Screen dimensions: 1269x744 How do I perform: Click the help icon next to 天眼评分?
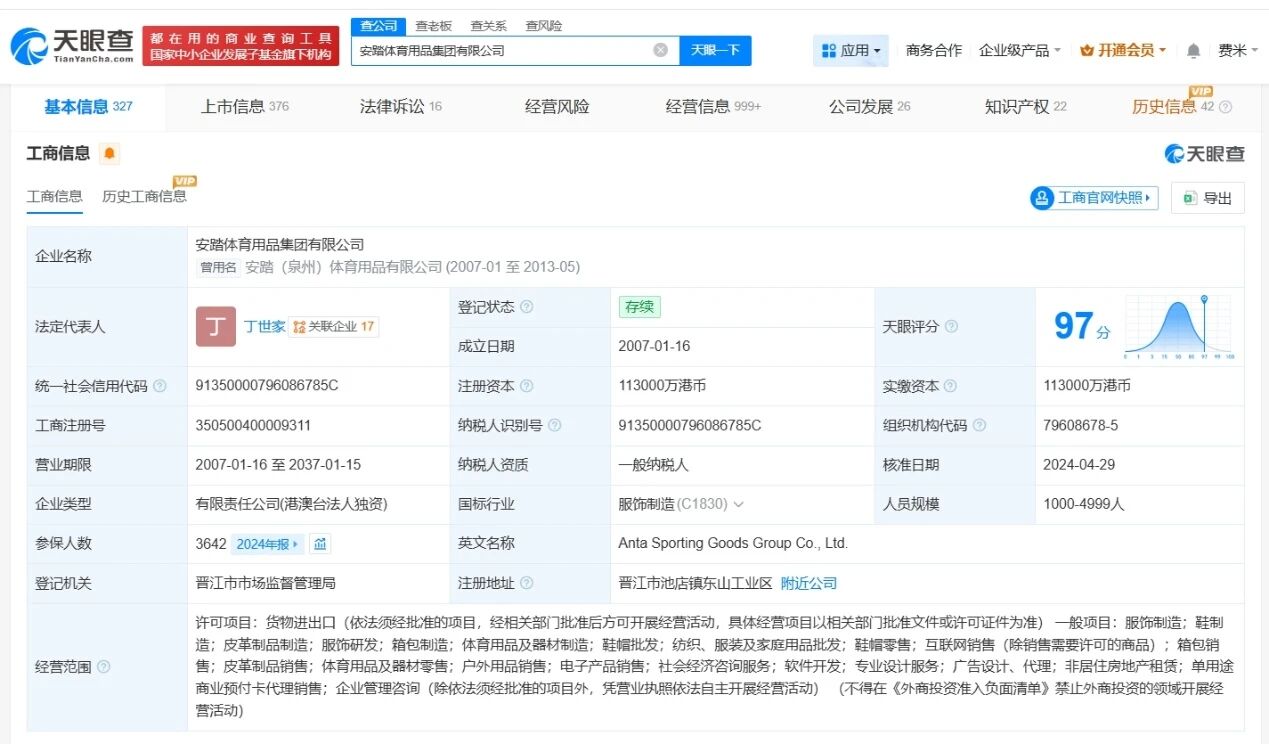tap(951, 327)
